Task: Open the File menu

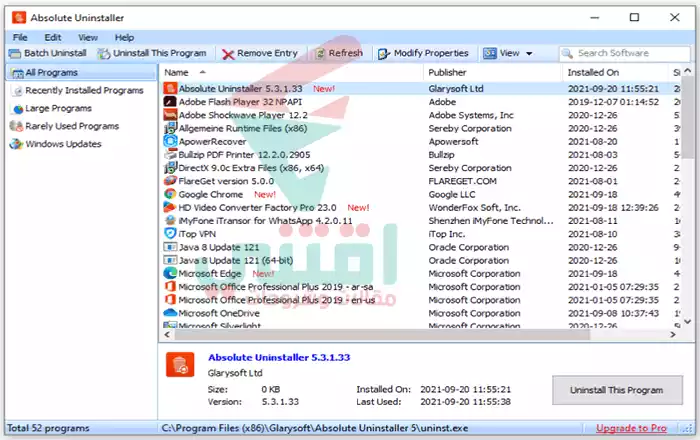Action: point(20,37)
